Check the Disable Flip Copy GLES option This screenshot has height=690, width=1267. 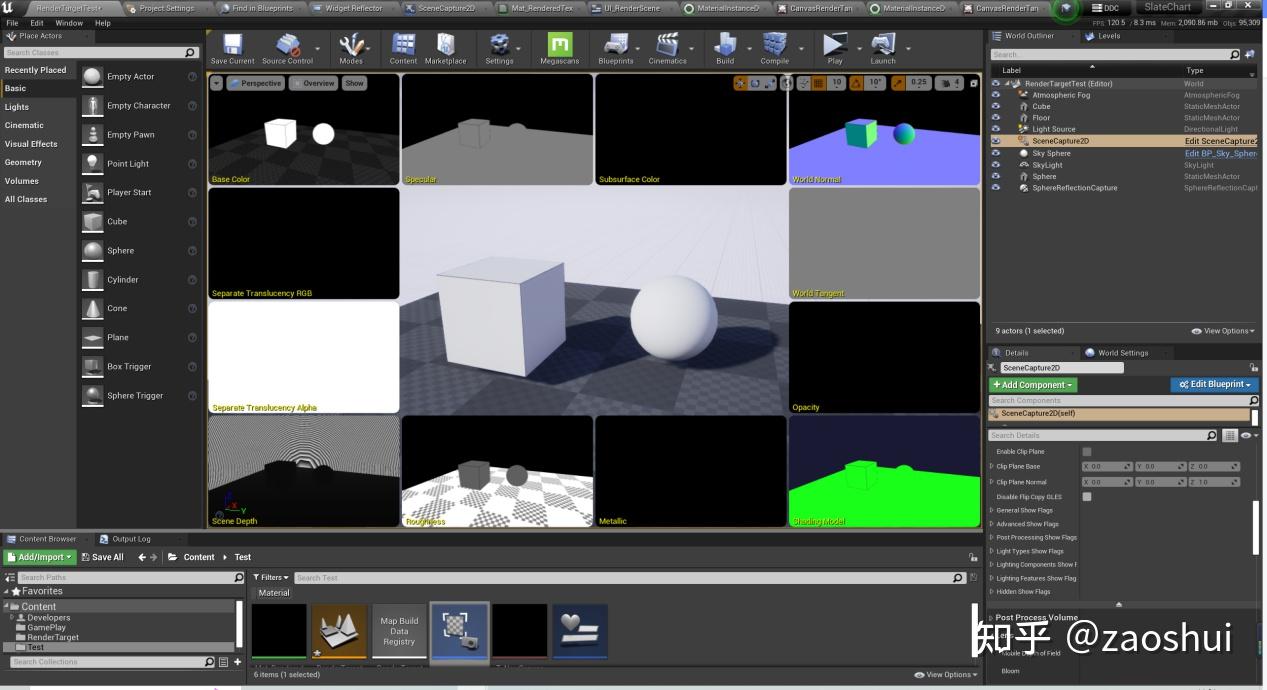[1086, 496]
